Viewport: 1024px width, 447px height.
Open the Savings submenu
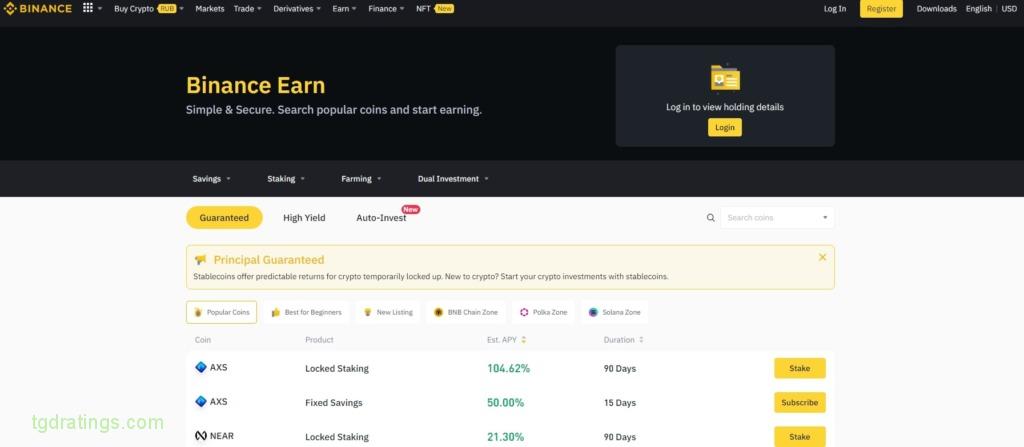212,178
